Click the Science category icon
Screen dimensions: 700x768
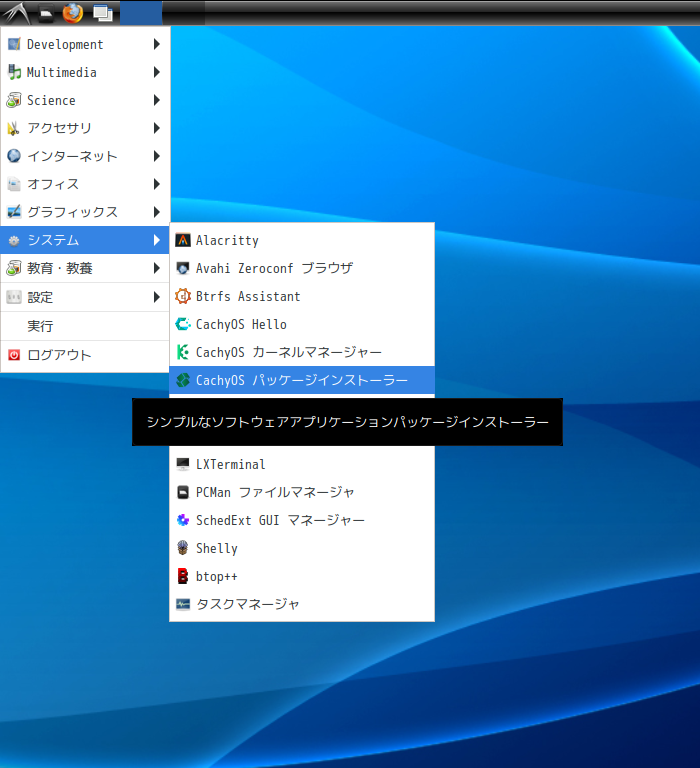[14, 100]
